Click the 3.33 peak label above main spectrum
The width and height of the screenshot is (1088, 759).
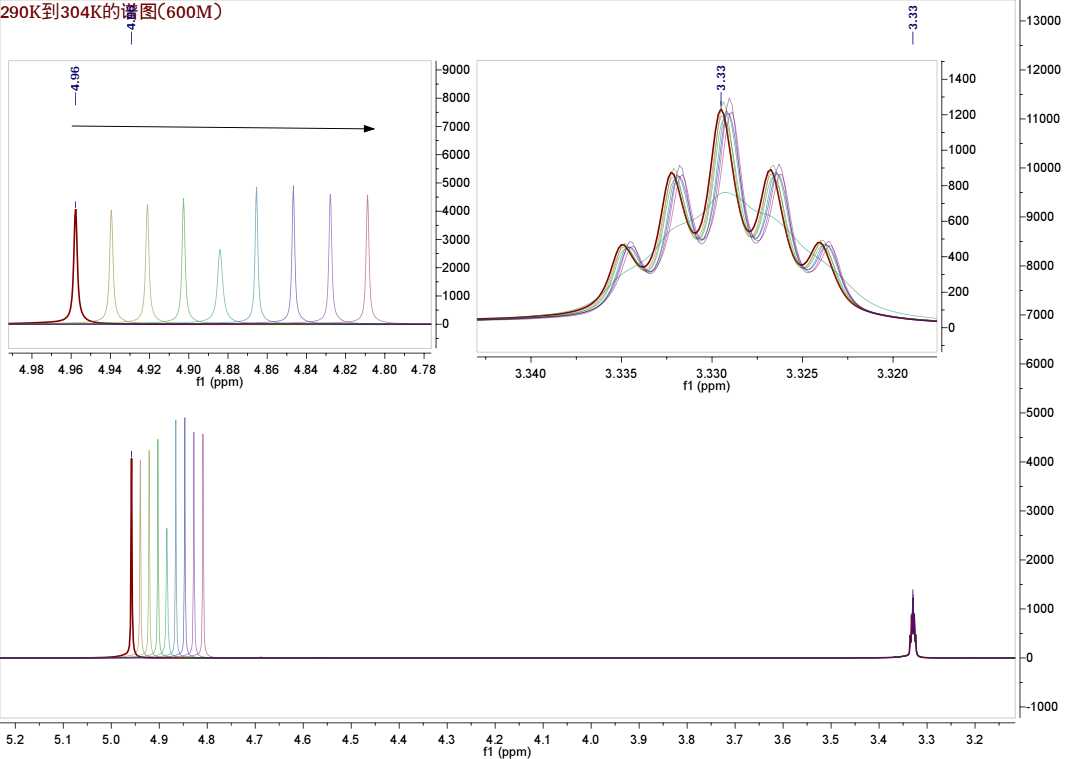913,22
